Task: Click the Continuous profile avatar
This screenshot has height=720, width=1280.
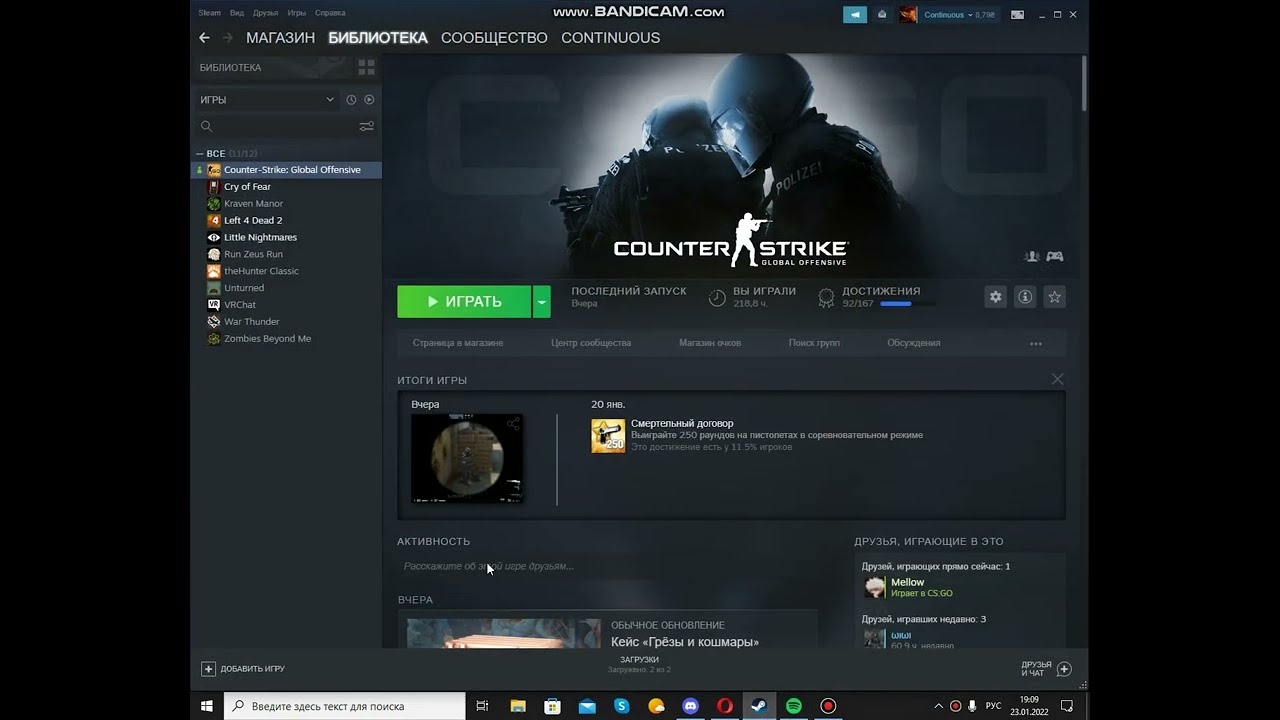Action: (908, 15)
